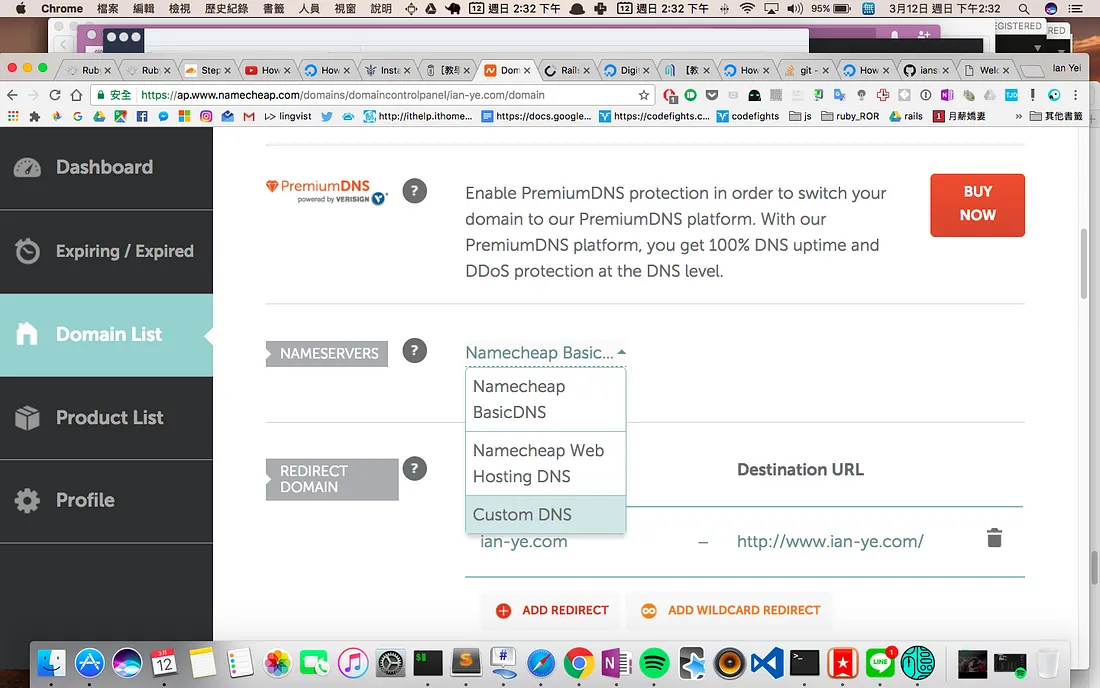Screen dimensions: 1100x688
Task: Open OneNote from the Dock
Action: tap(617, 663)
